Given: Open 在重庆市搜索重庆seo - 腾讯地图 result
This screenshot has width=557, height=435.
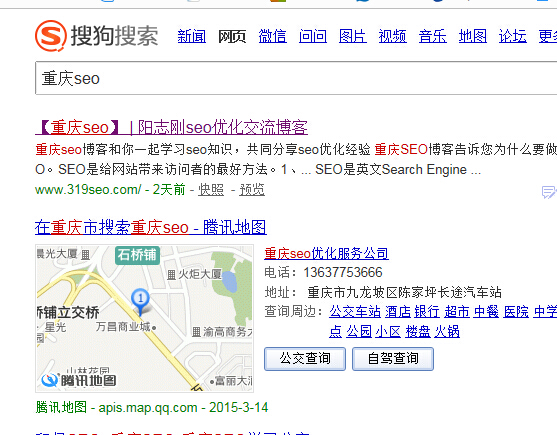Looking at the screenshot, I should pyautogui.click(x=151, y=227).
